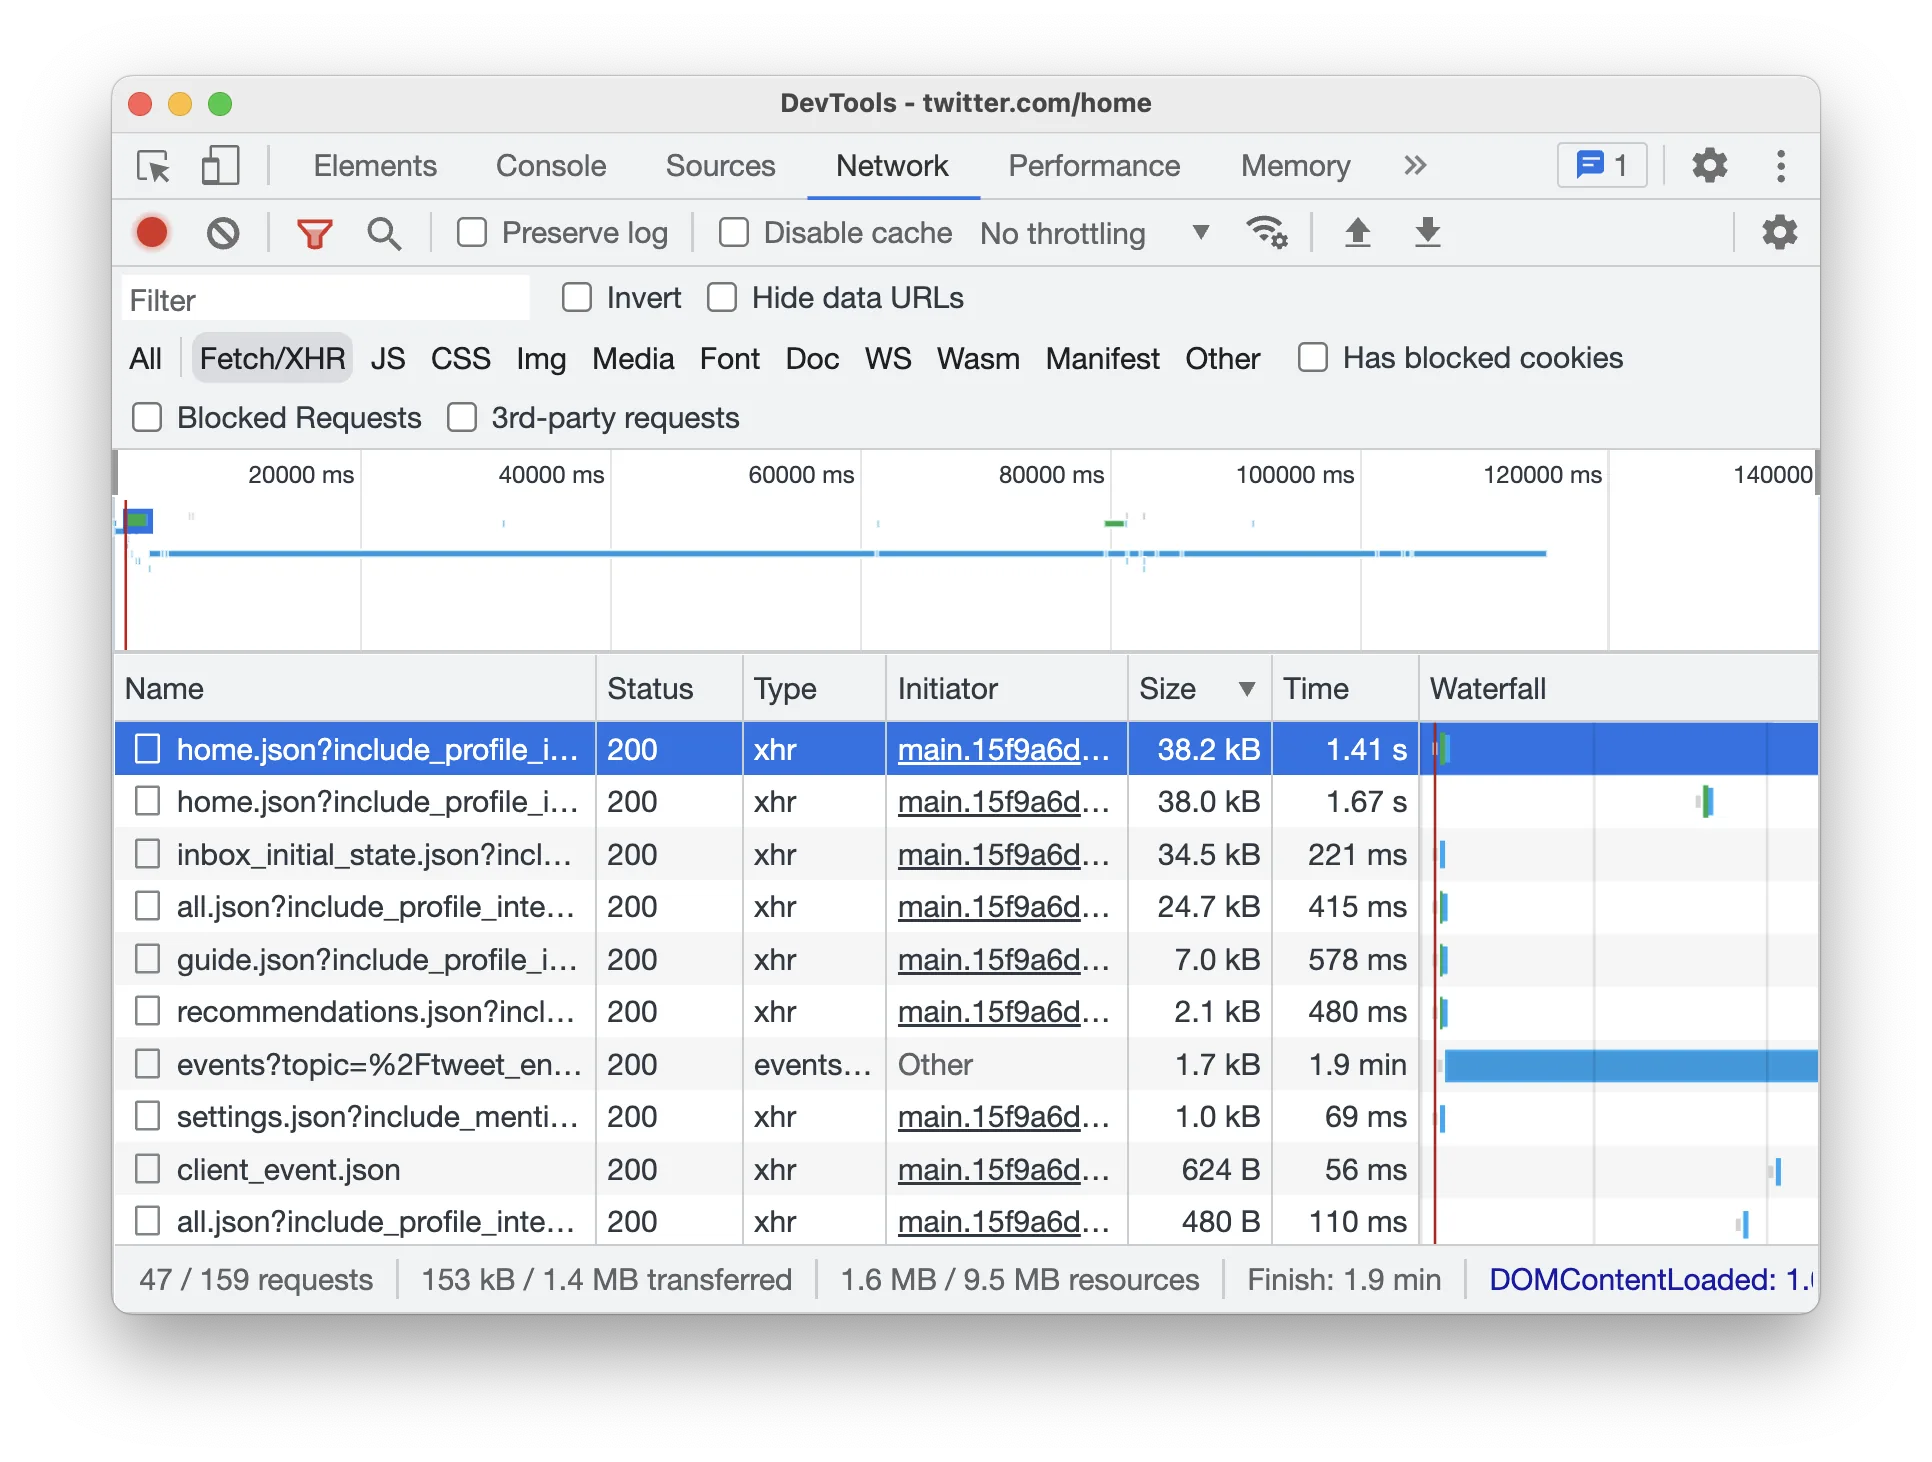This screenshot has width=1932, height=1462.
Task: Select No throttling preset box
Action: click(x=1094, y=233)
